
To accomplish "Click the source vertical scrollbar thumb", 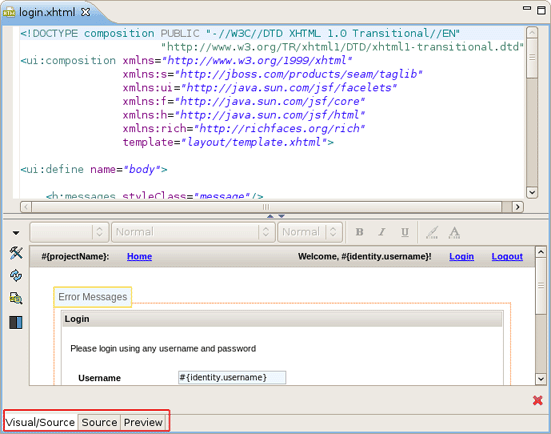I will coord(532,58).
